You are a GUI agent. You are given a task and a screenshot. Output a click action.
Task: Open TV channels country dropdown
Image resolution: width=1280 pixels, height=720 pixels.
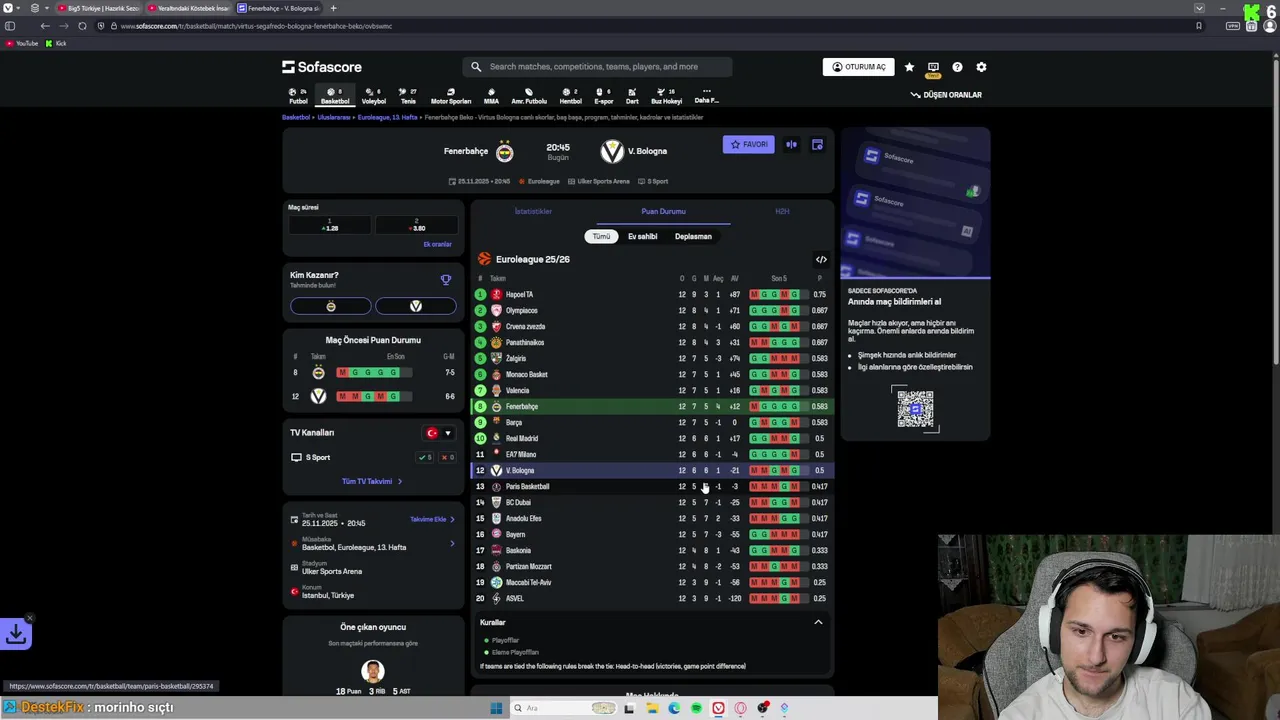click(x=439, y=433)
